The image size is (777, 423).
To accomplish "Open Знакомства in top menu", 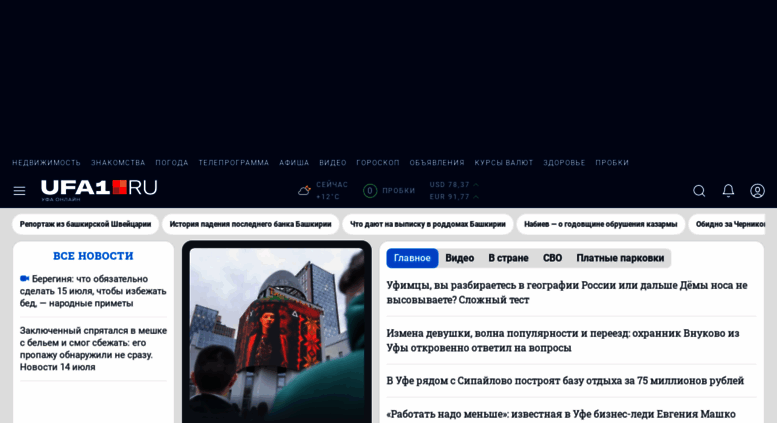I will 118,162.
